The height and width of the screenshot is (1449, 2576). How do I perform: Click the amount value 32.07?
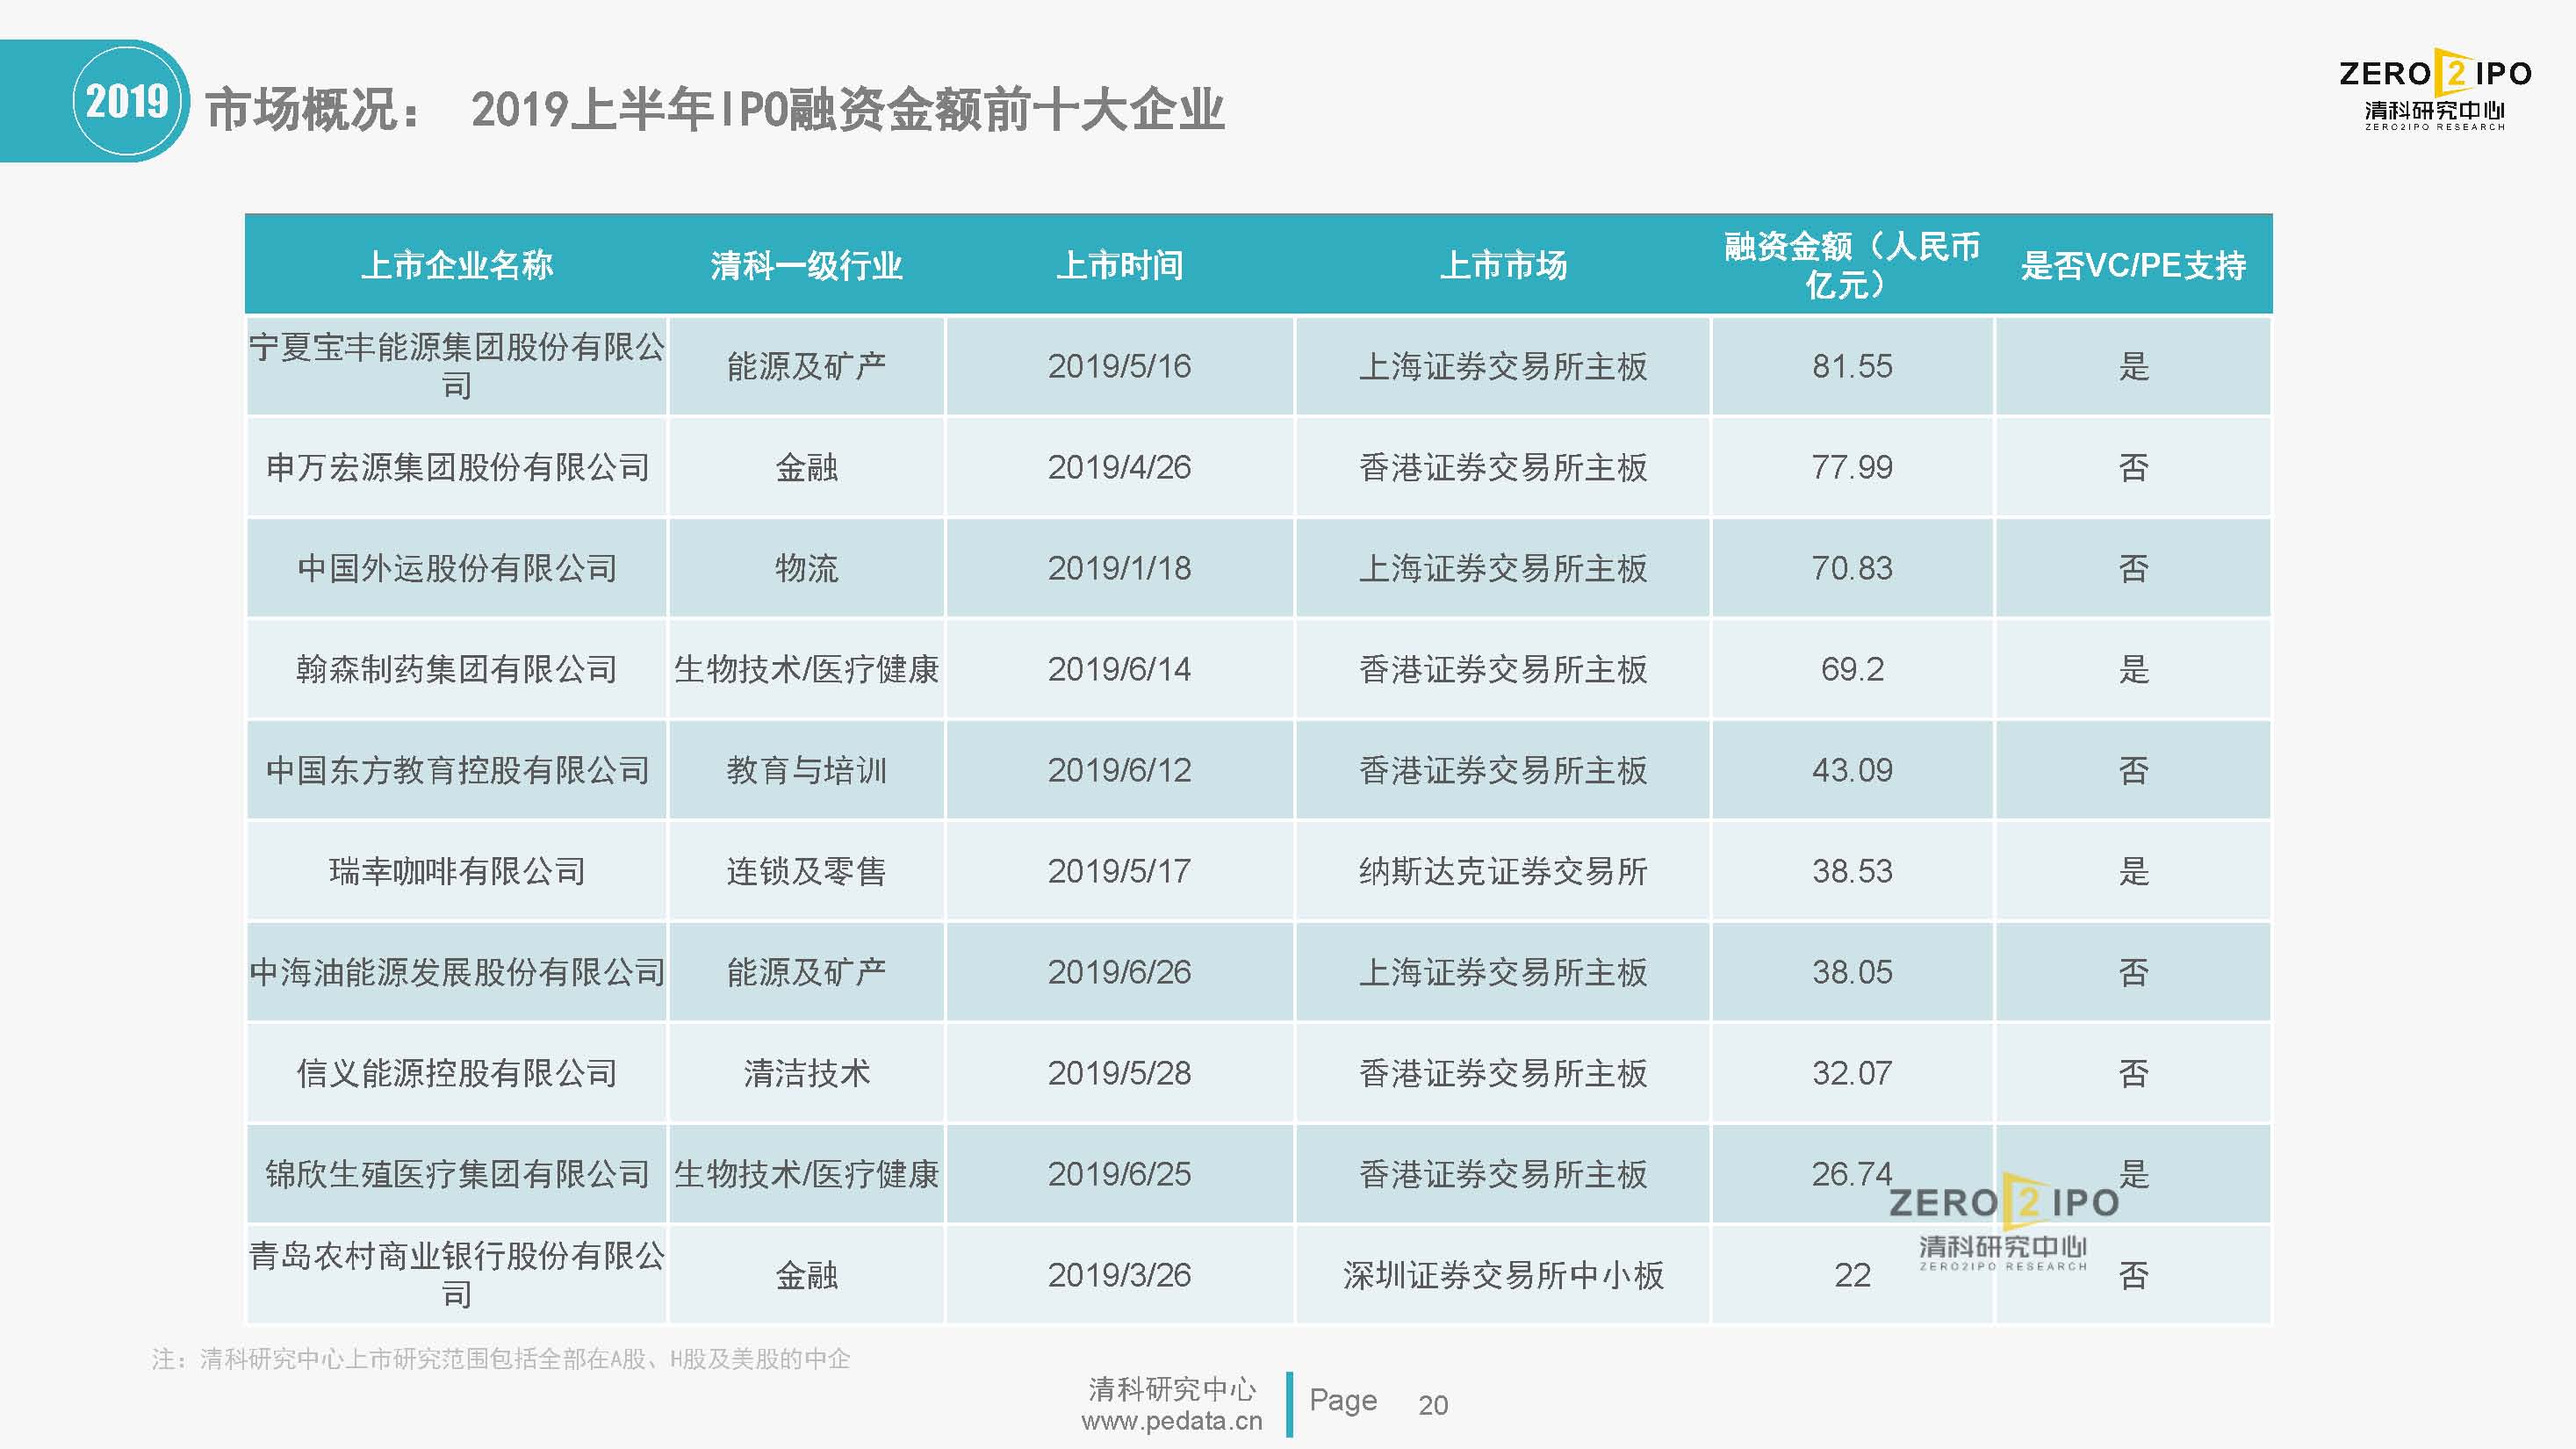click(x=1852, y=1073)
